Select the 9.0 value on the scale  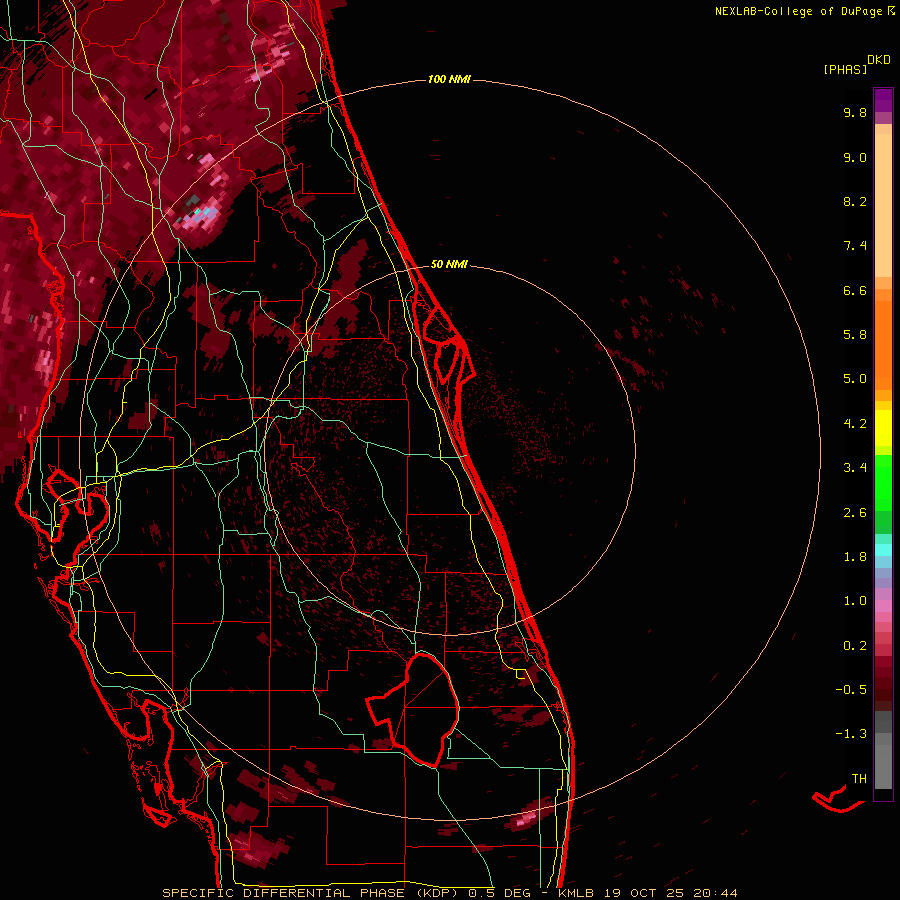pos(855,157)
